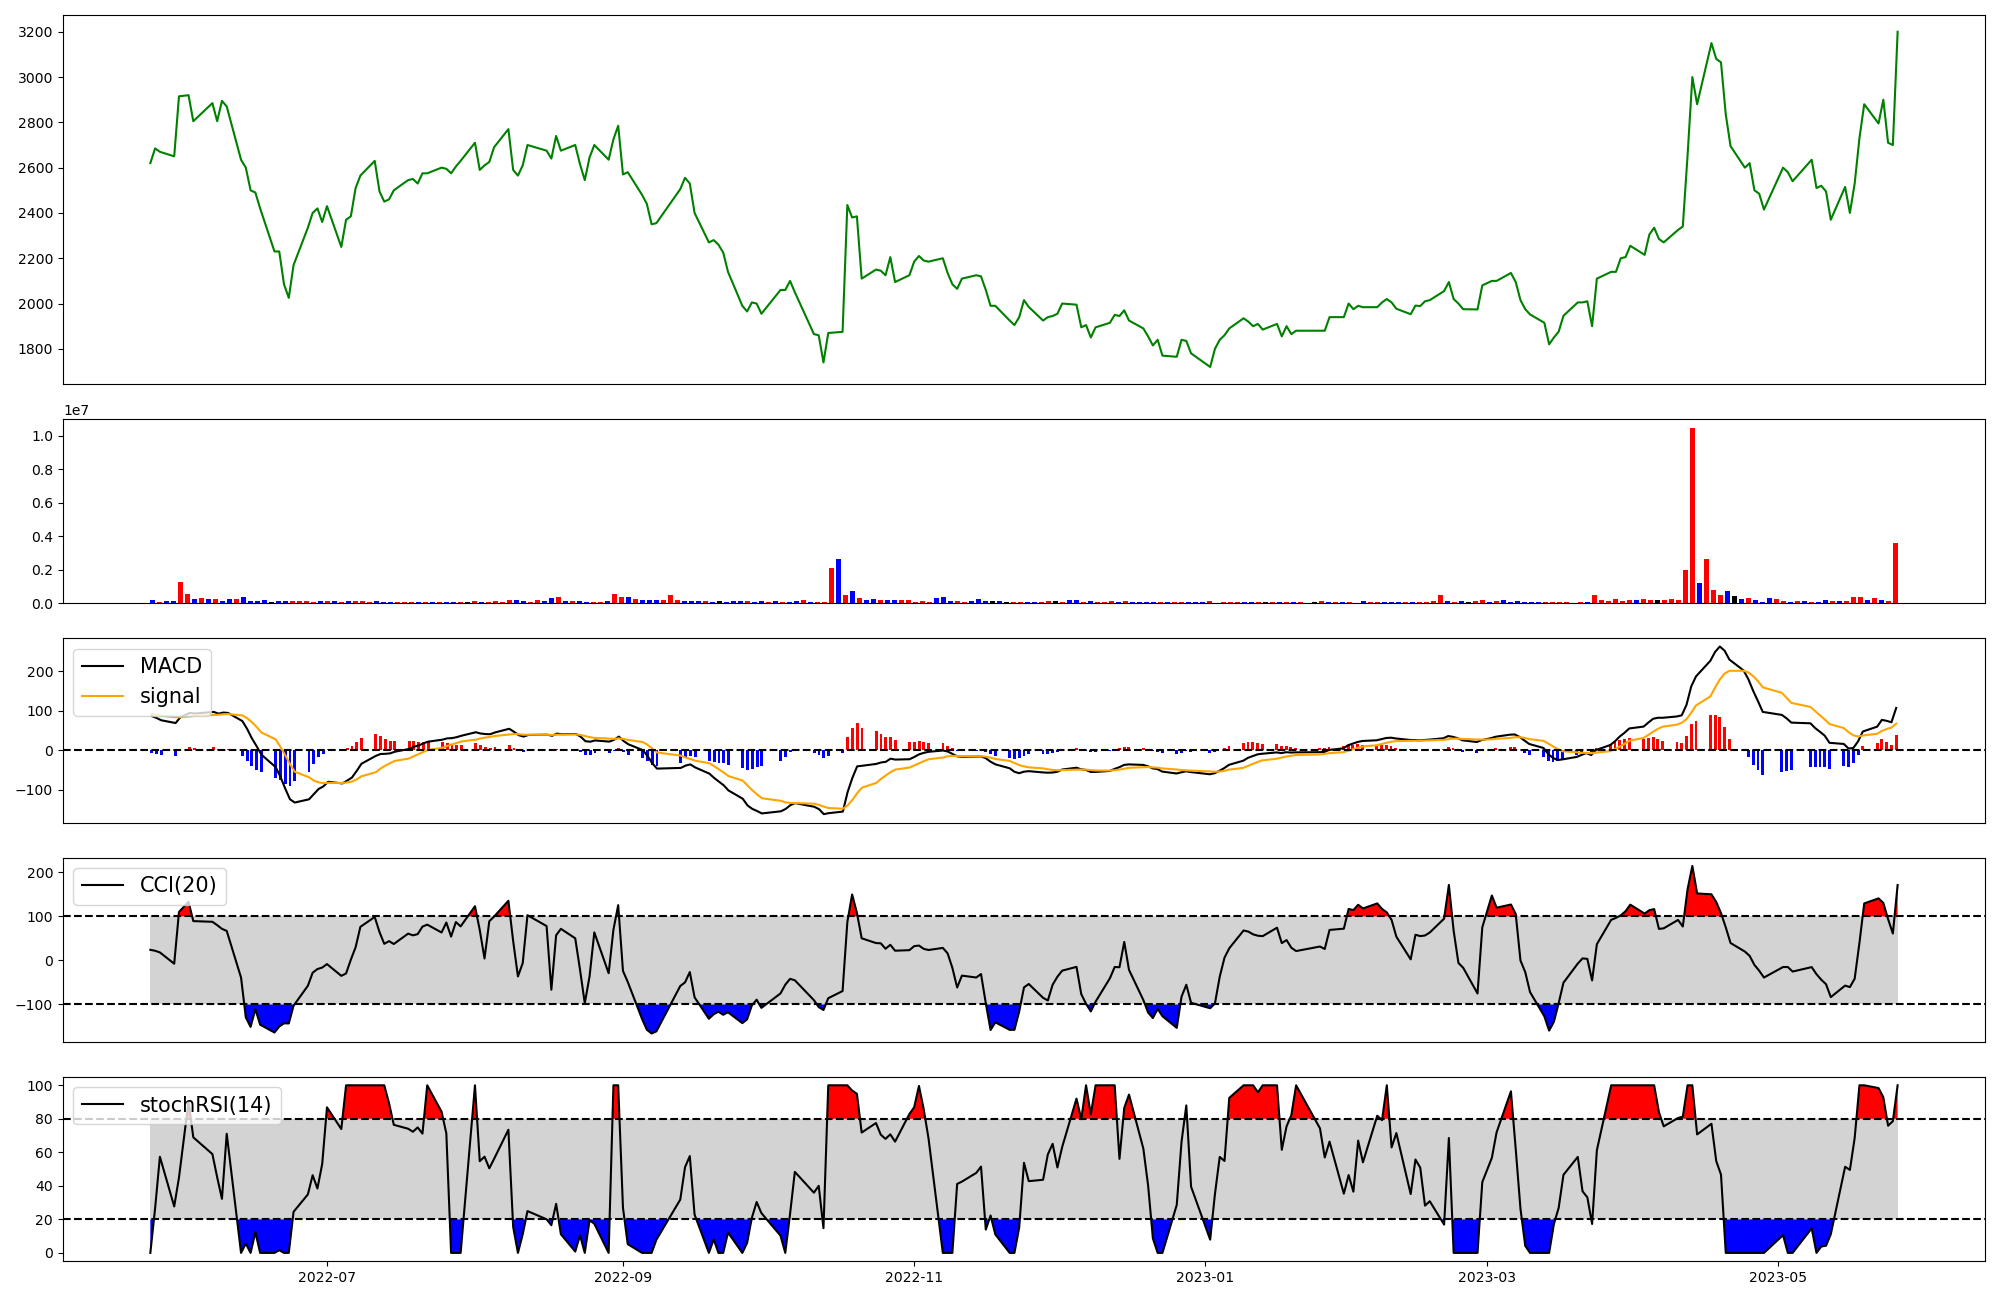Click the MACD legend entry
The image size is (2000, 1300).
[170, 666]
